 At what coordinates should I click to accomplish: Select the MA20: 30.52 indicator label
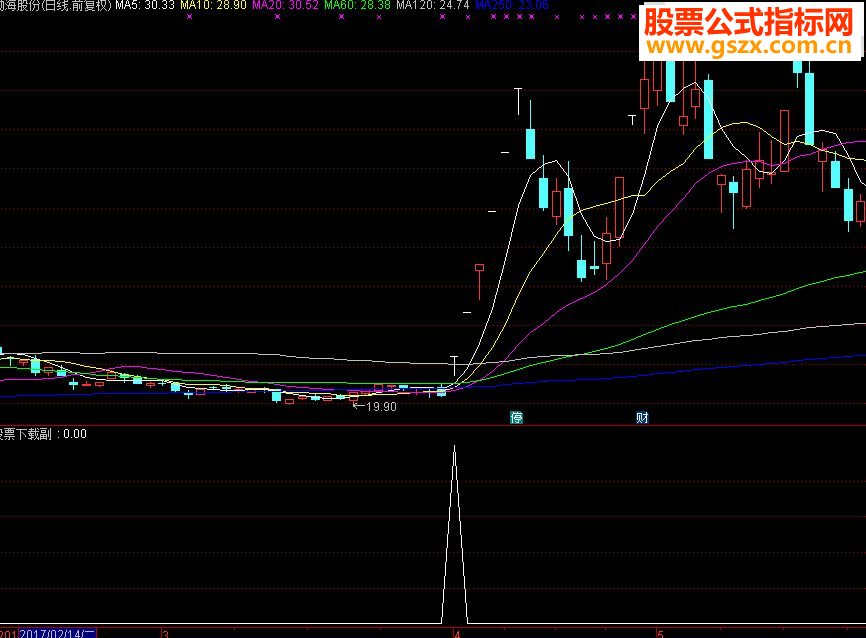(x=286, y=5)
